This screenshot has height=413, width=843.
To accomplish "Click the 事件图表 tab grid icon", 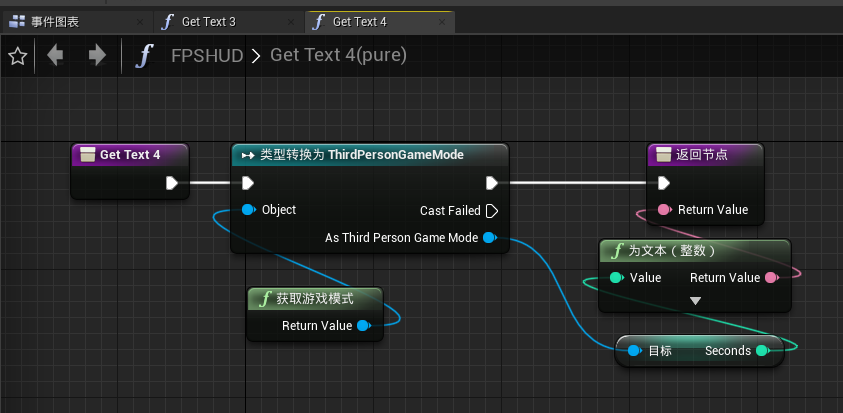I will point(17,22).
